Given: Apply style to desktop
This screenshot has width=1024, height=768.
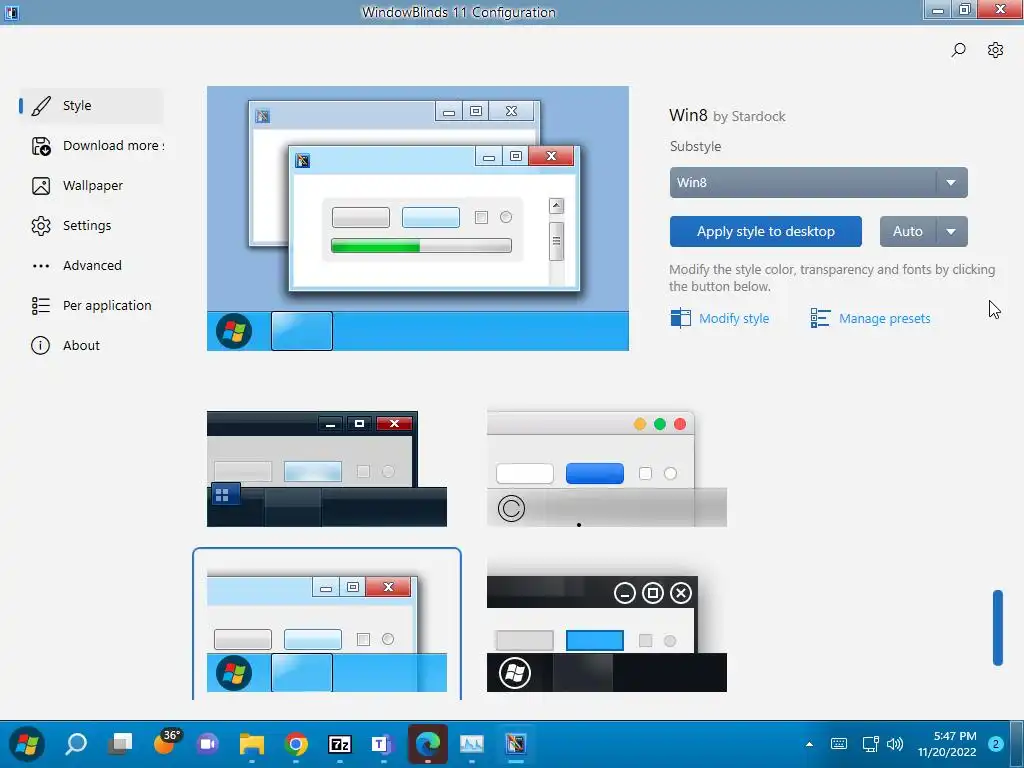Looking at the screenshot, I should 765,231.
